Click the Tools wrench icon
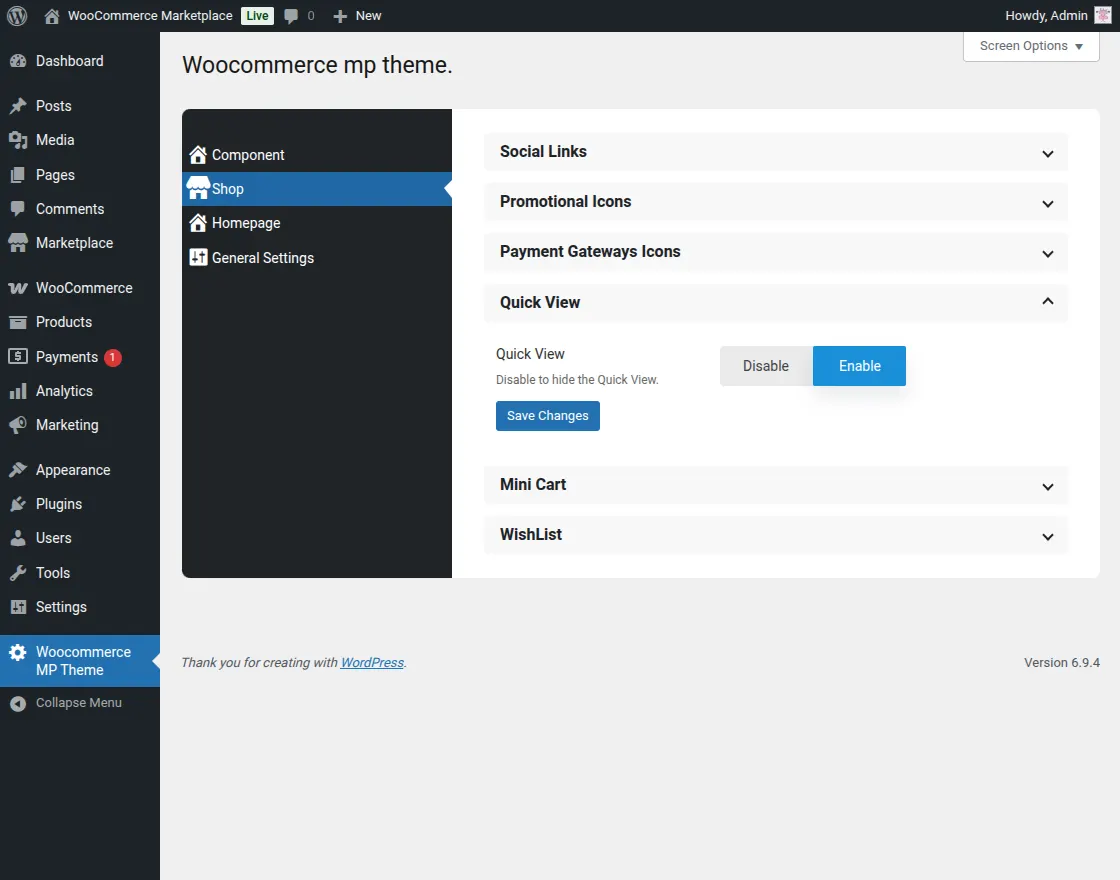 pos(18,573)
